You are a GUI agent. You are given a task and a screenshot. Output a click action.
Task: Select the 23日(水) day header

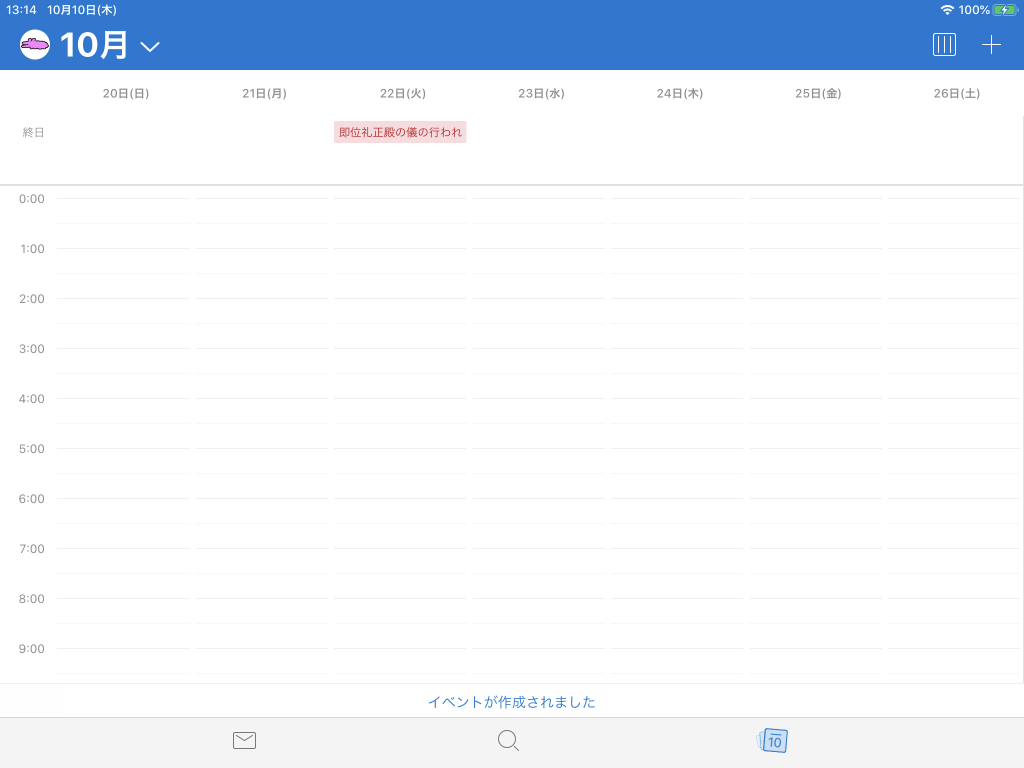pyautogui.click(x=541, y=93)
